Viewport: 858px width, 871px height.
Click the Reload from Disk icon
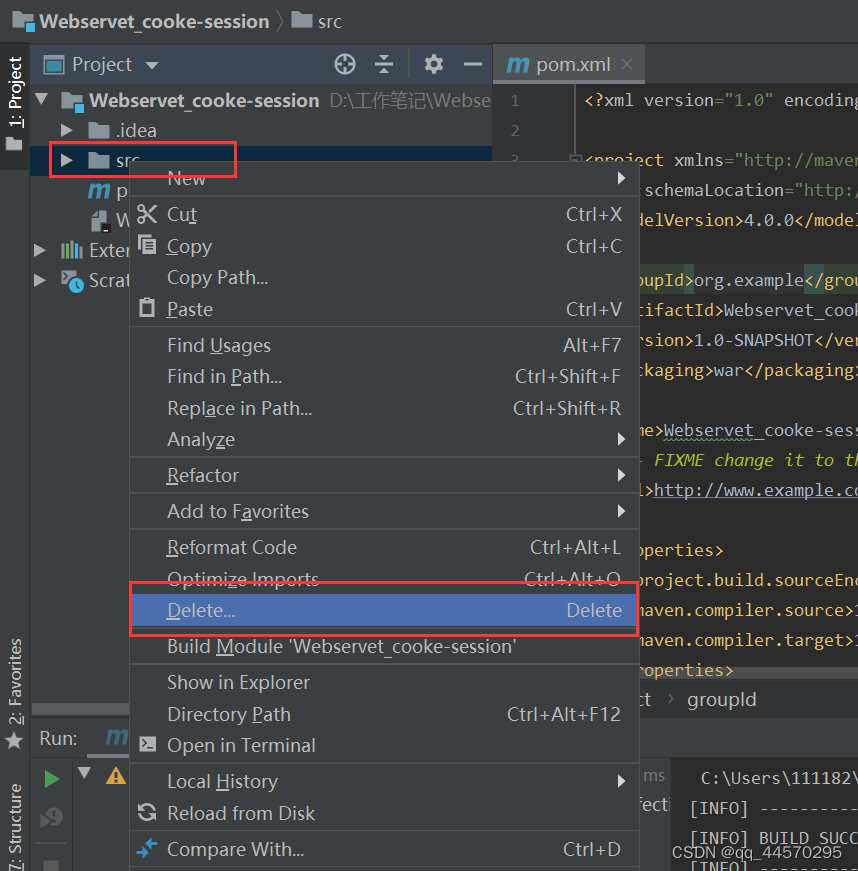[x=147, y=813]
